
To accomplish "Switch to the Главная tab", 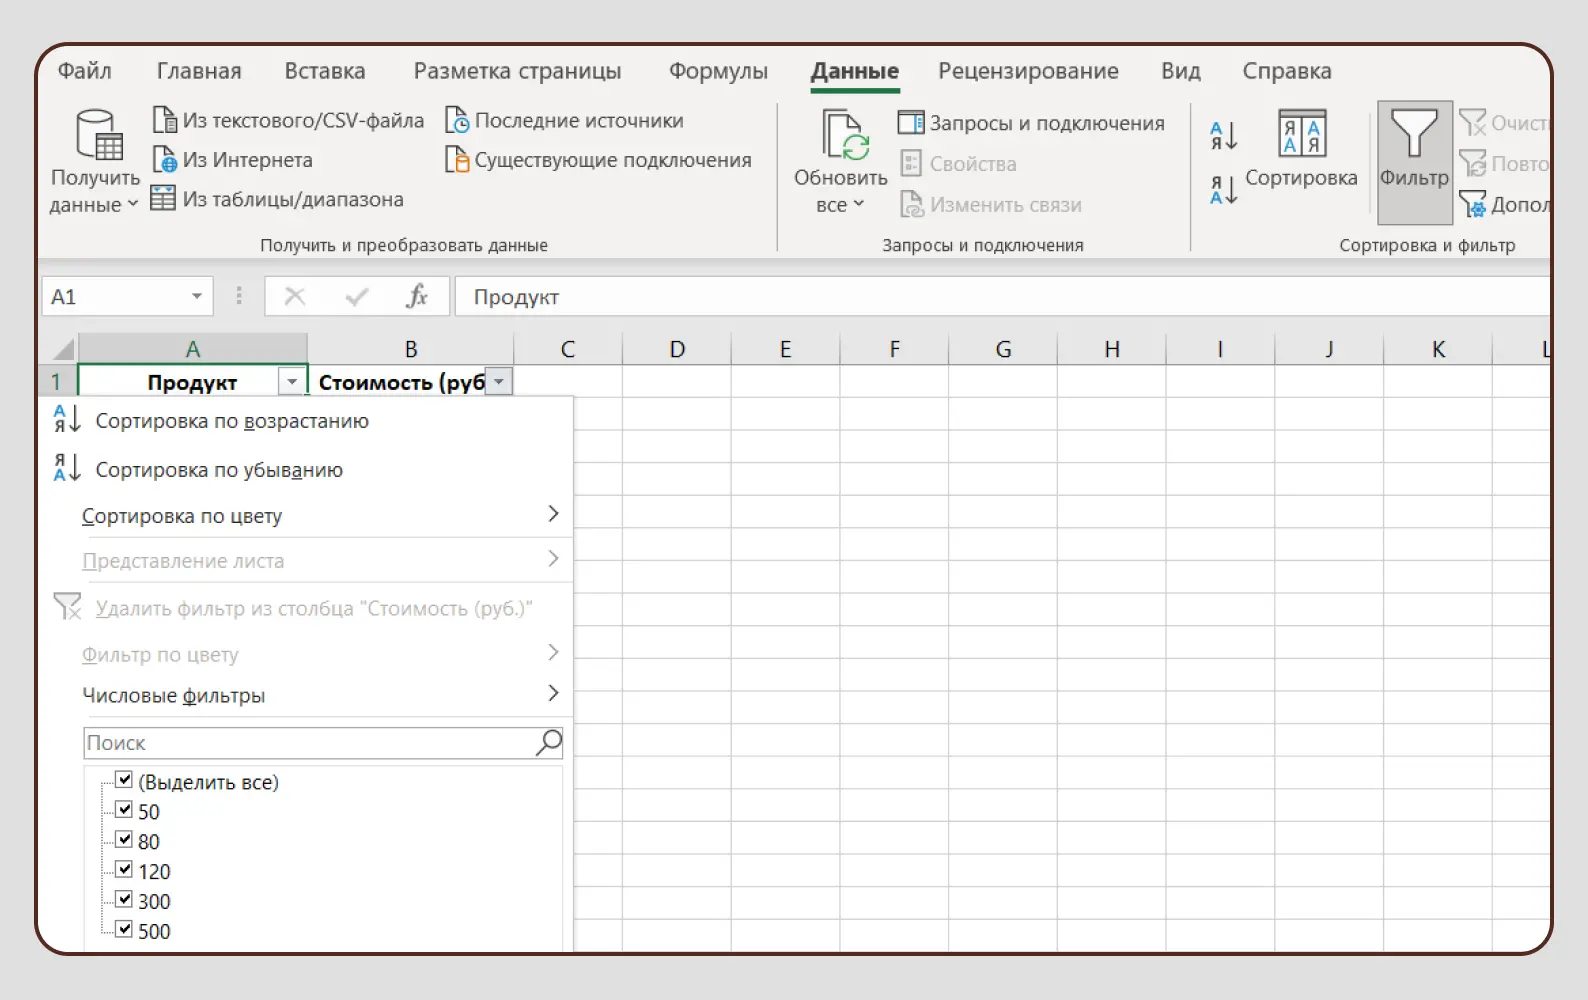I will click(199, 71).
